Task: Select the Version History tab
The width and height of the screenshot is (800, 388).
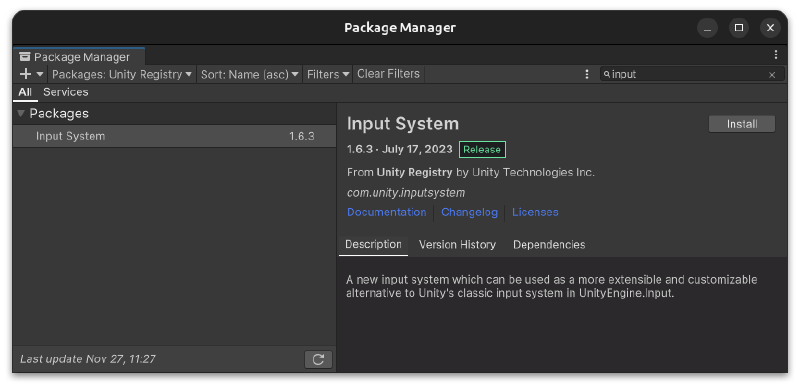Action: coord(457,245)
